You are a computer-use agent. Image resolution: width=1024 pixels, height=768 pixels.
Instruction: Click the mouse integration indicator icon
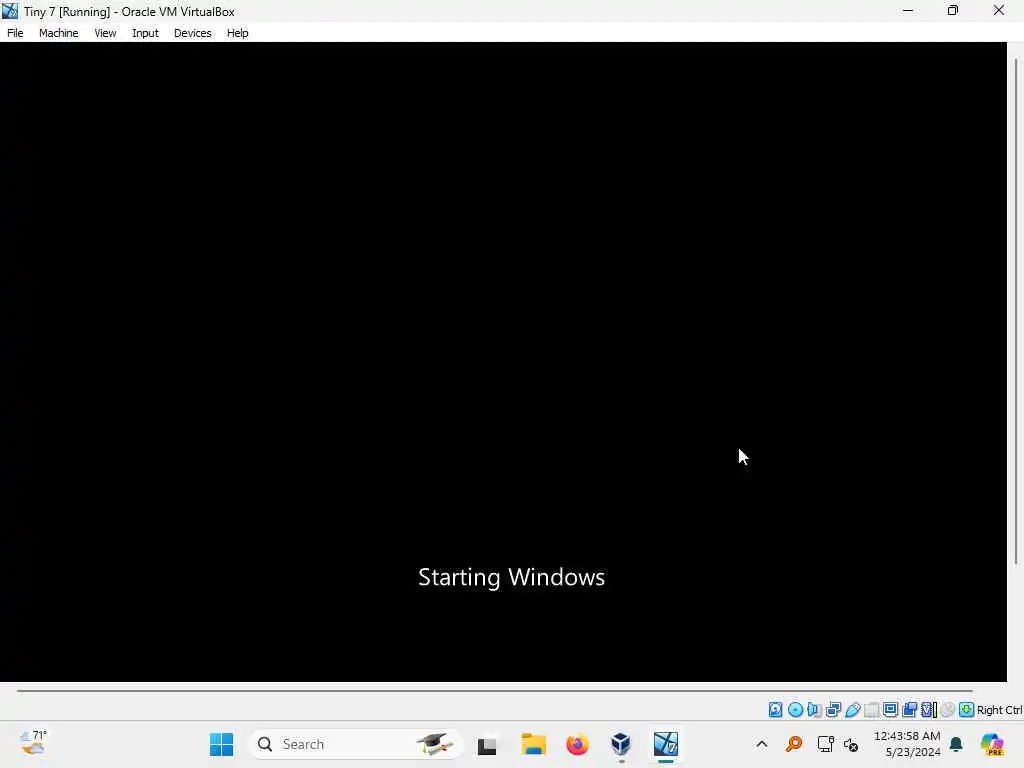click(948, 710)
